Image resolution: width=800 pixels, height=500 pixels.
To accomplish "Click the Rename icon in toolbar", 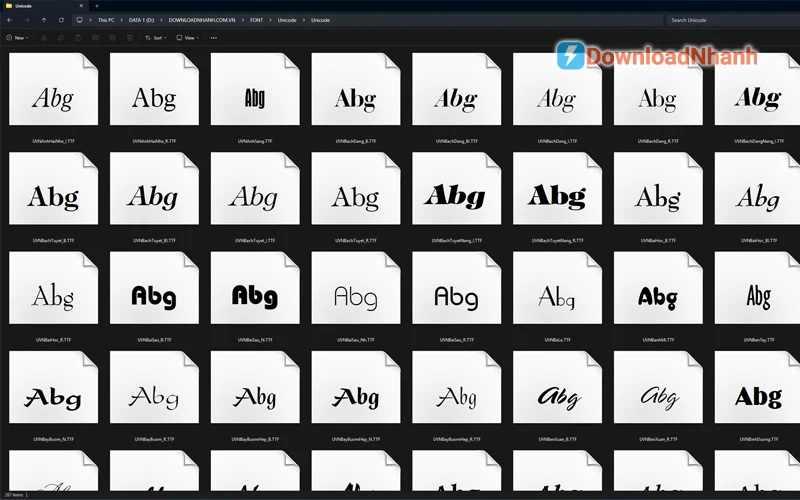I will pyautogui.click(x=95, y=38).
